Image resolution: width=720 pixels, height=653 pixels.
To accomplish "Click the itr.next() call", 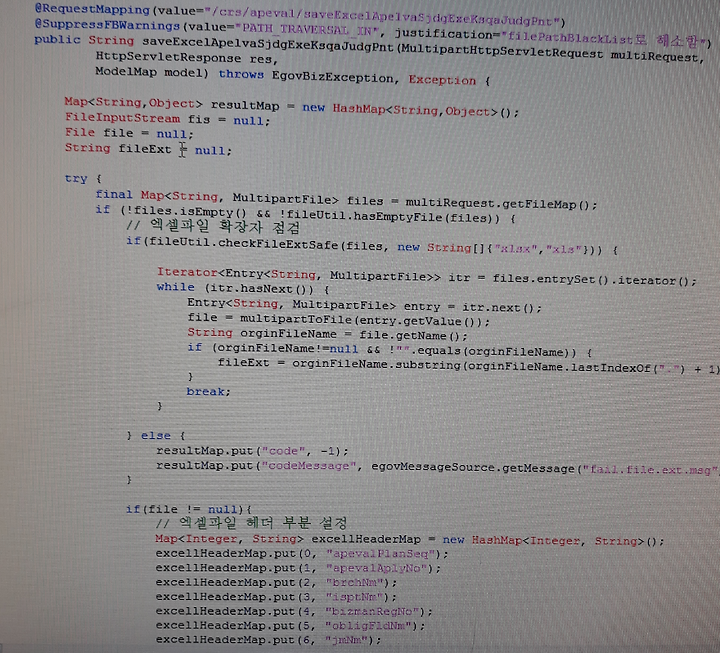I will click(x=501, y=307).
